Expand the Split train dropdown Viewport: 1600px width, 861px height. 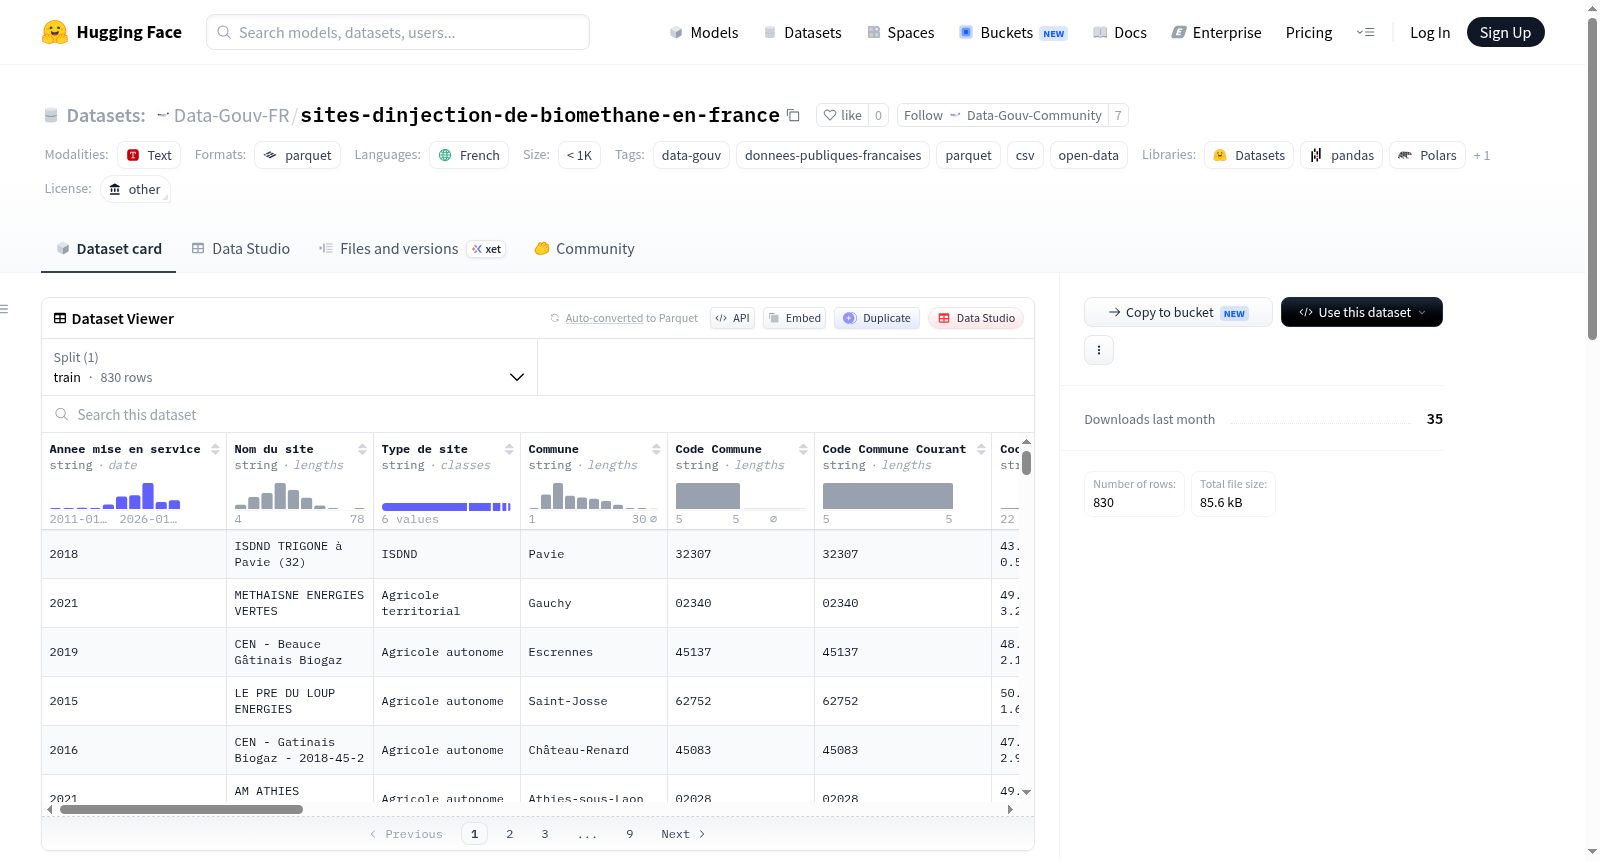(290, 367)
